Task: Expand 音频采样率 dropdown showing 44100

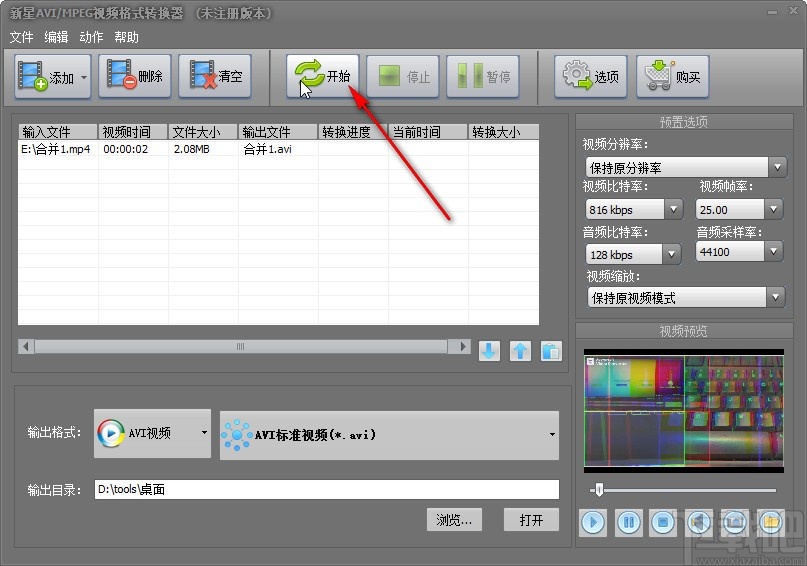Action: tap(773, 252)
